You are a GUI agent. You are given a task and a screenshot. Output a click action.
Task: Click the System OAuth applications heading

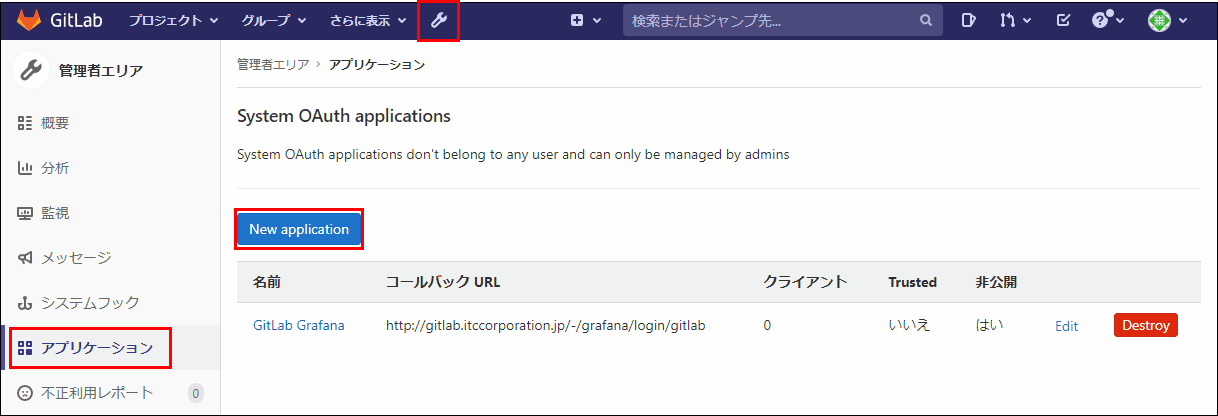(344, 116)
